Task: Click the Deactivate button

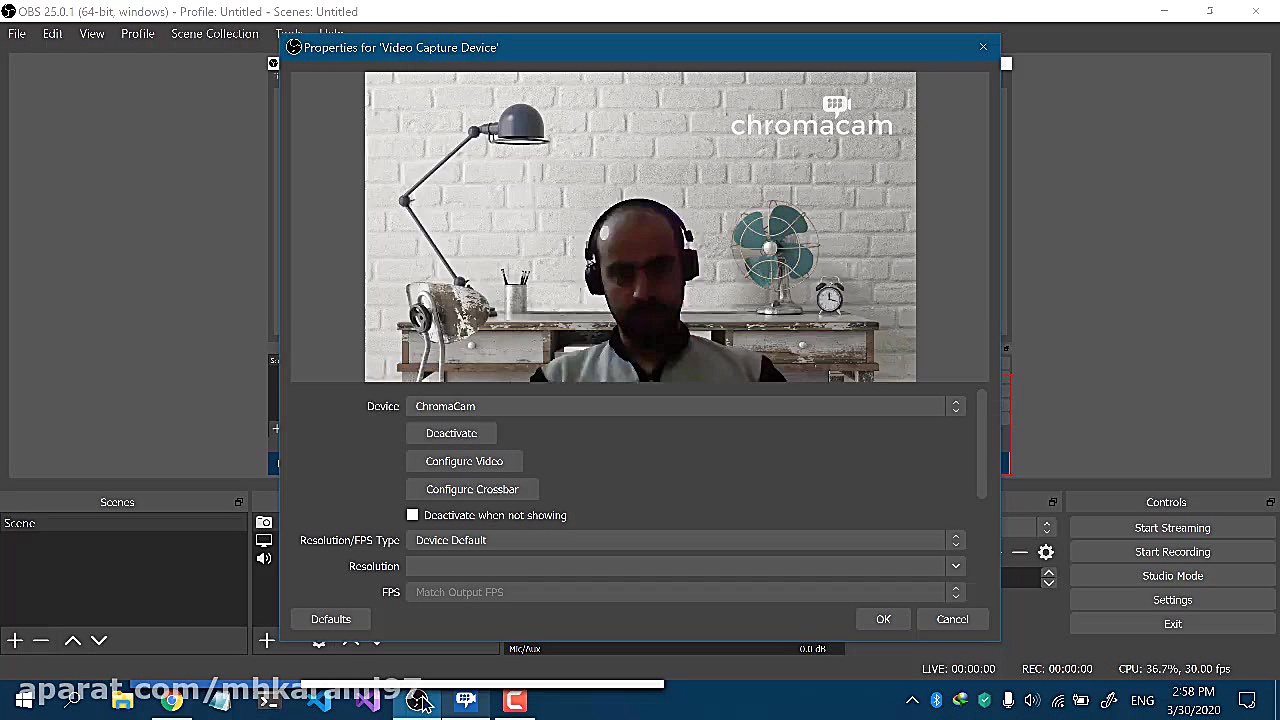Action: click(451, 433)
